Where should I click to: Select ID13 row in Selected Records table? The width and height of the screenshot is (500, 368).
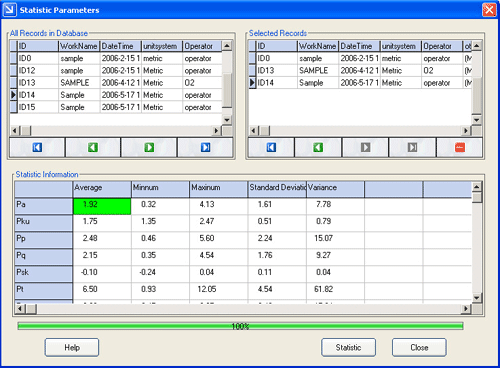(x=360, y=71)
